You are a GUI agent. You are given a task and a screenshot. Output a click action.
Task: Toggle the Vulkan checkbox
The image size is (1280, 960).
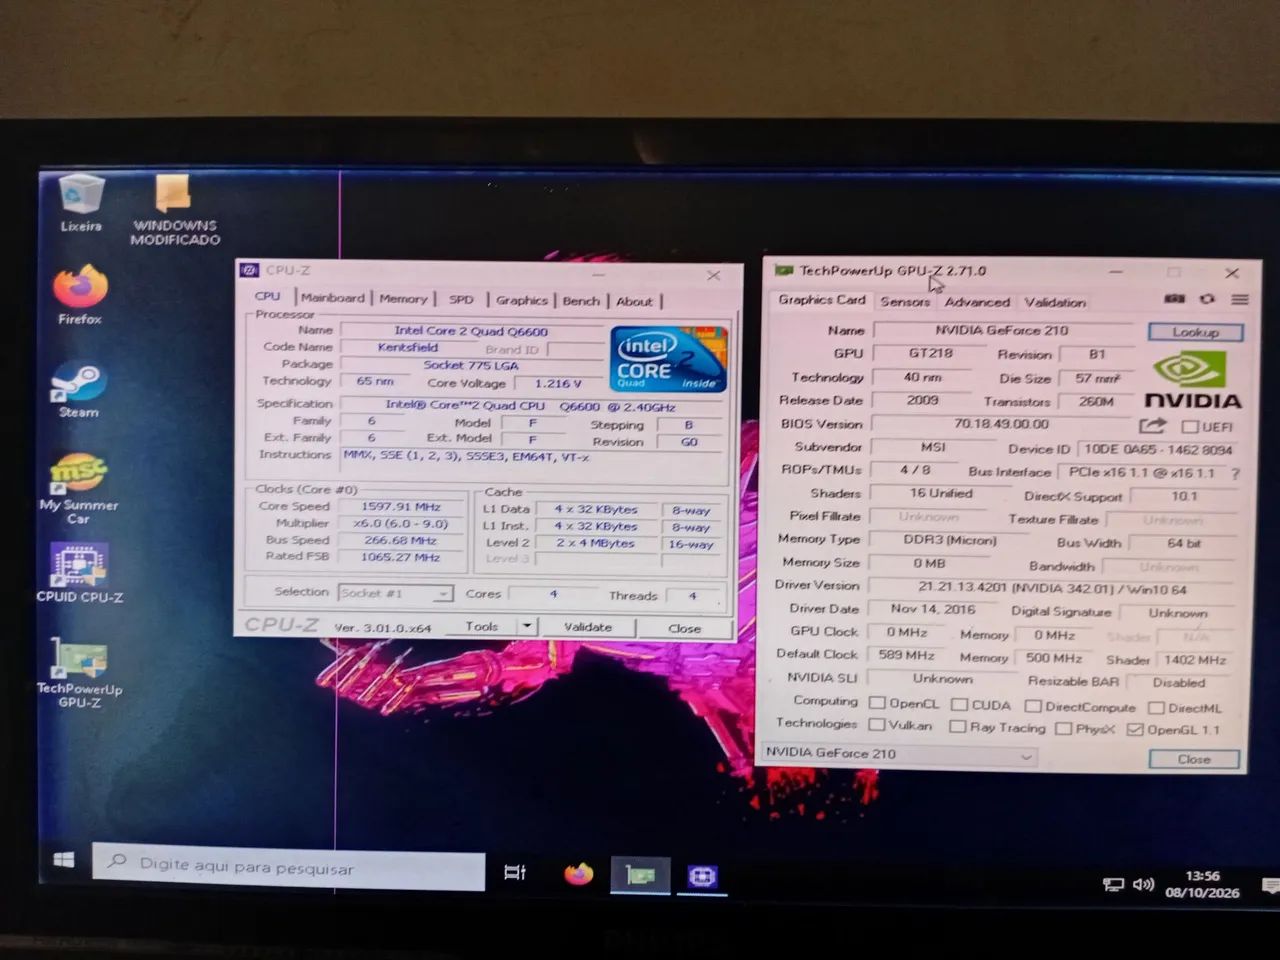(x=877, y=725)
